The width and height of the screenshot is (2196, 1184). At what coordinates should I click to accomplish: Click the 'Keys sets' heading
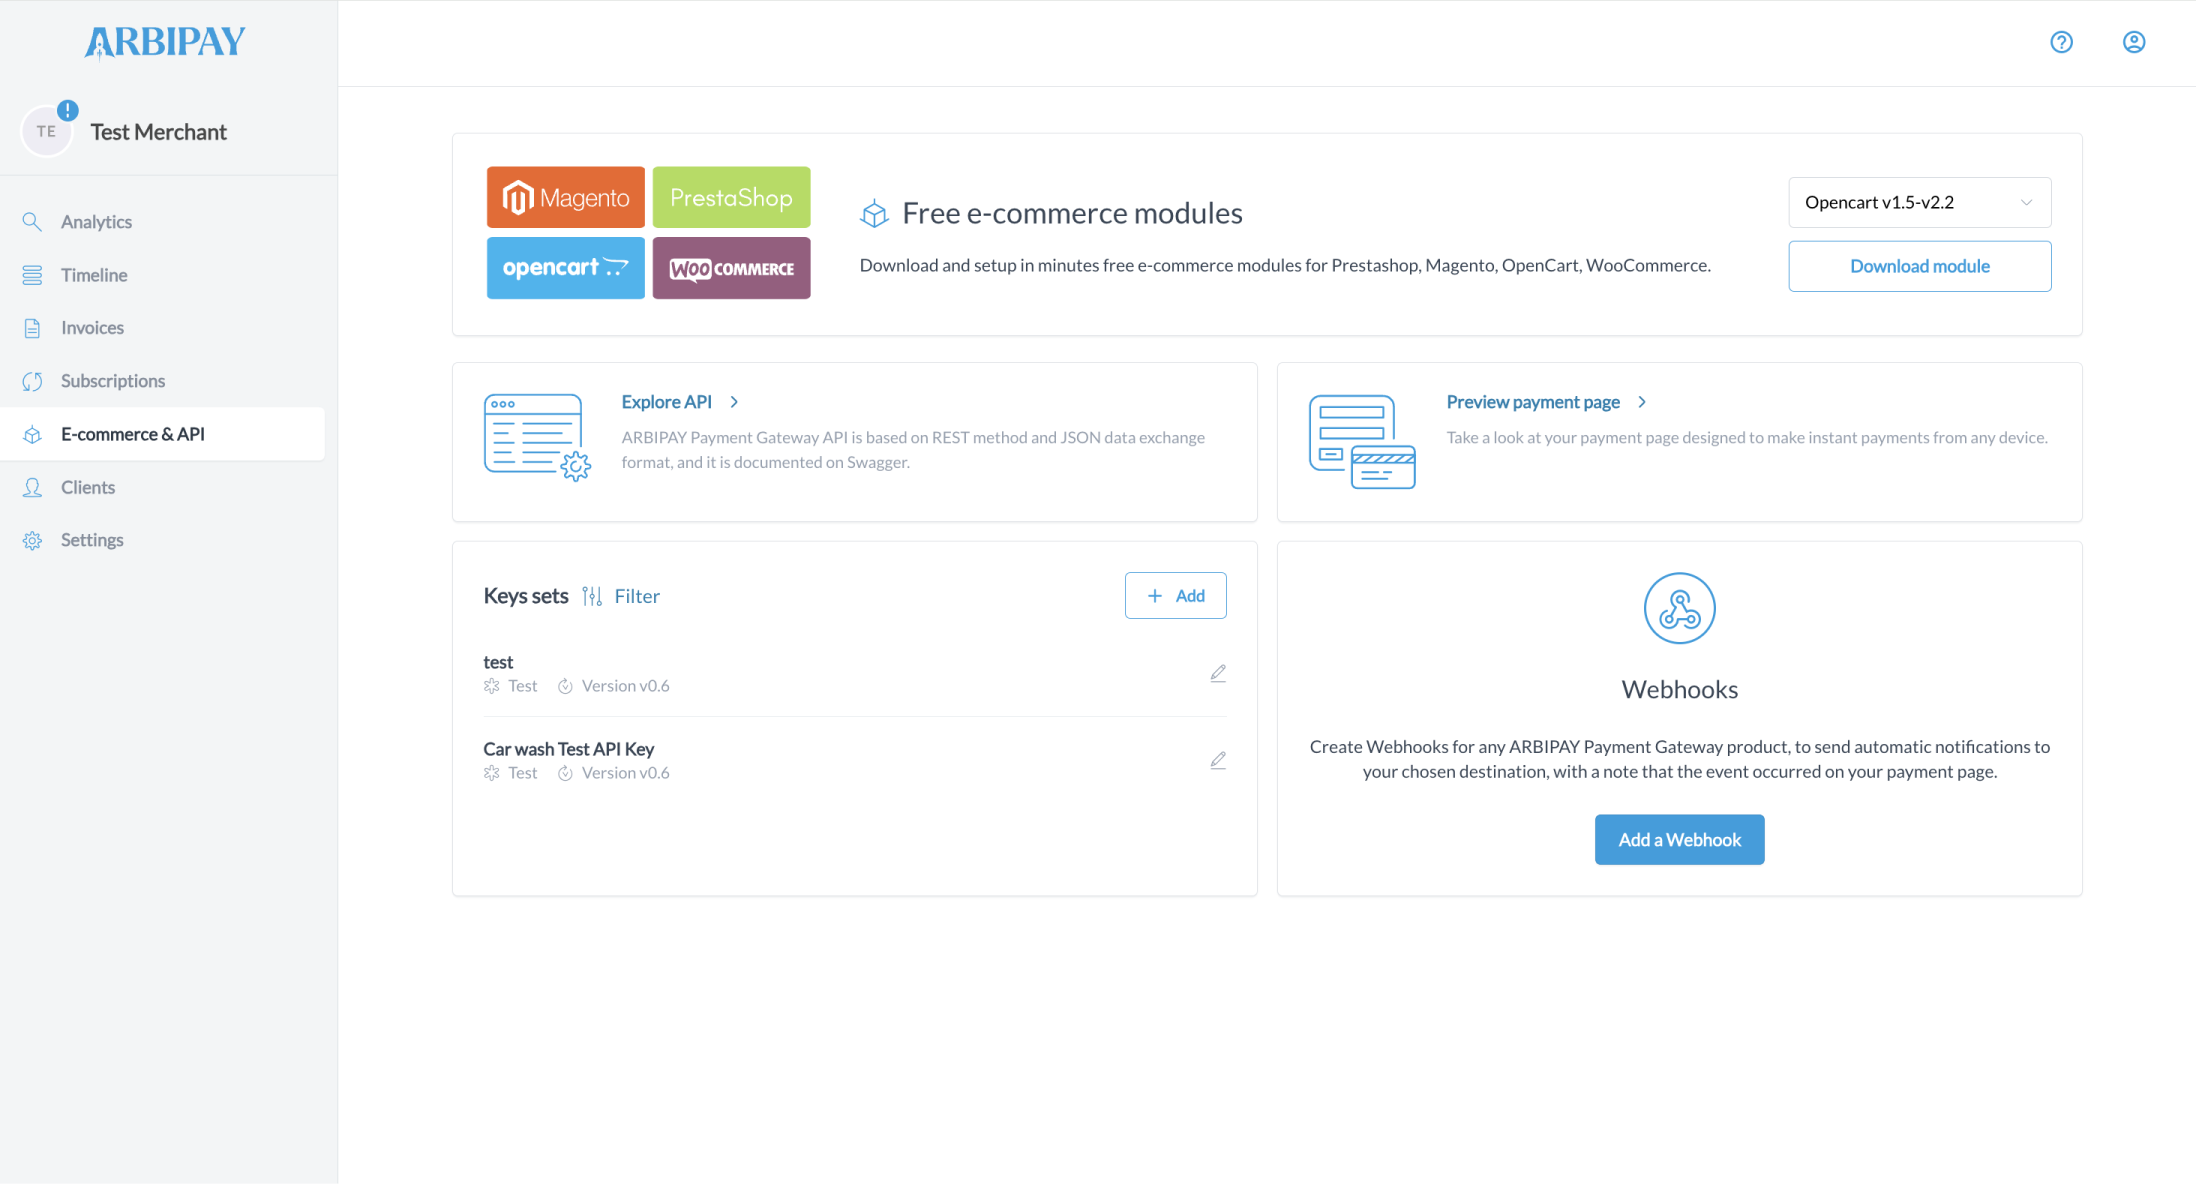526,596
